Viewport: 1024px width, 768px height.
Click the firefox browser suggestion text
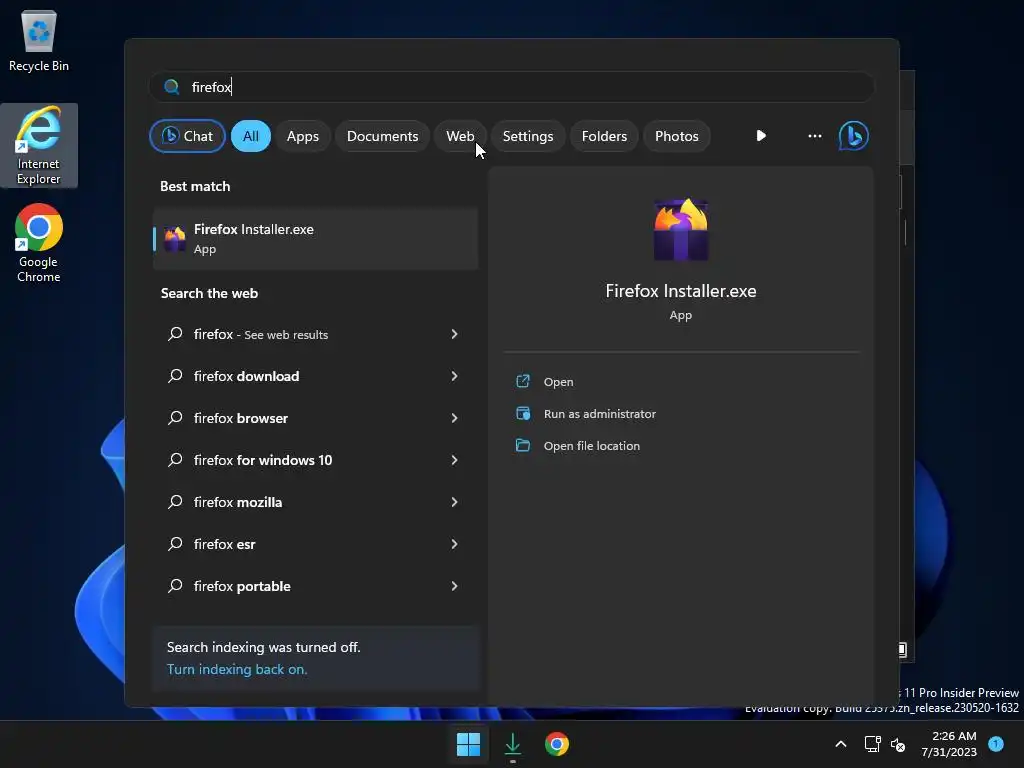240,418
